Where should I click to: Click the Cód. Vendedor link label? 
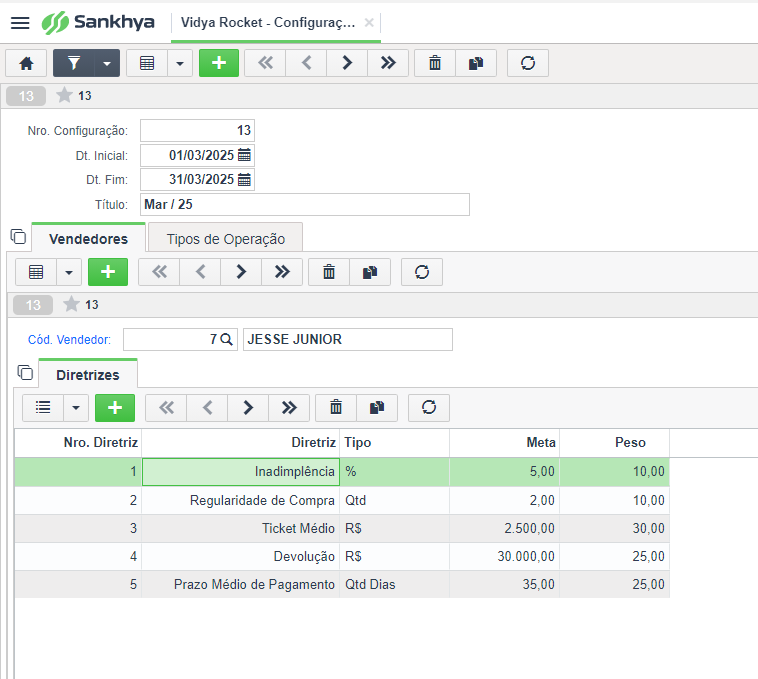[69, 340]
